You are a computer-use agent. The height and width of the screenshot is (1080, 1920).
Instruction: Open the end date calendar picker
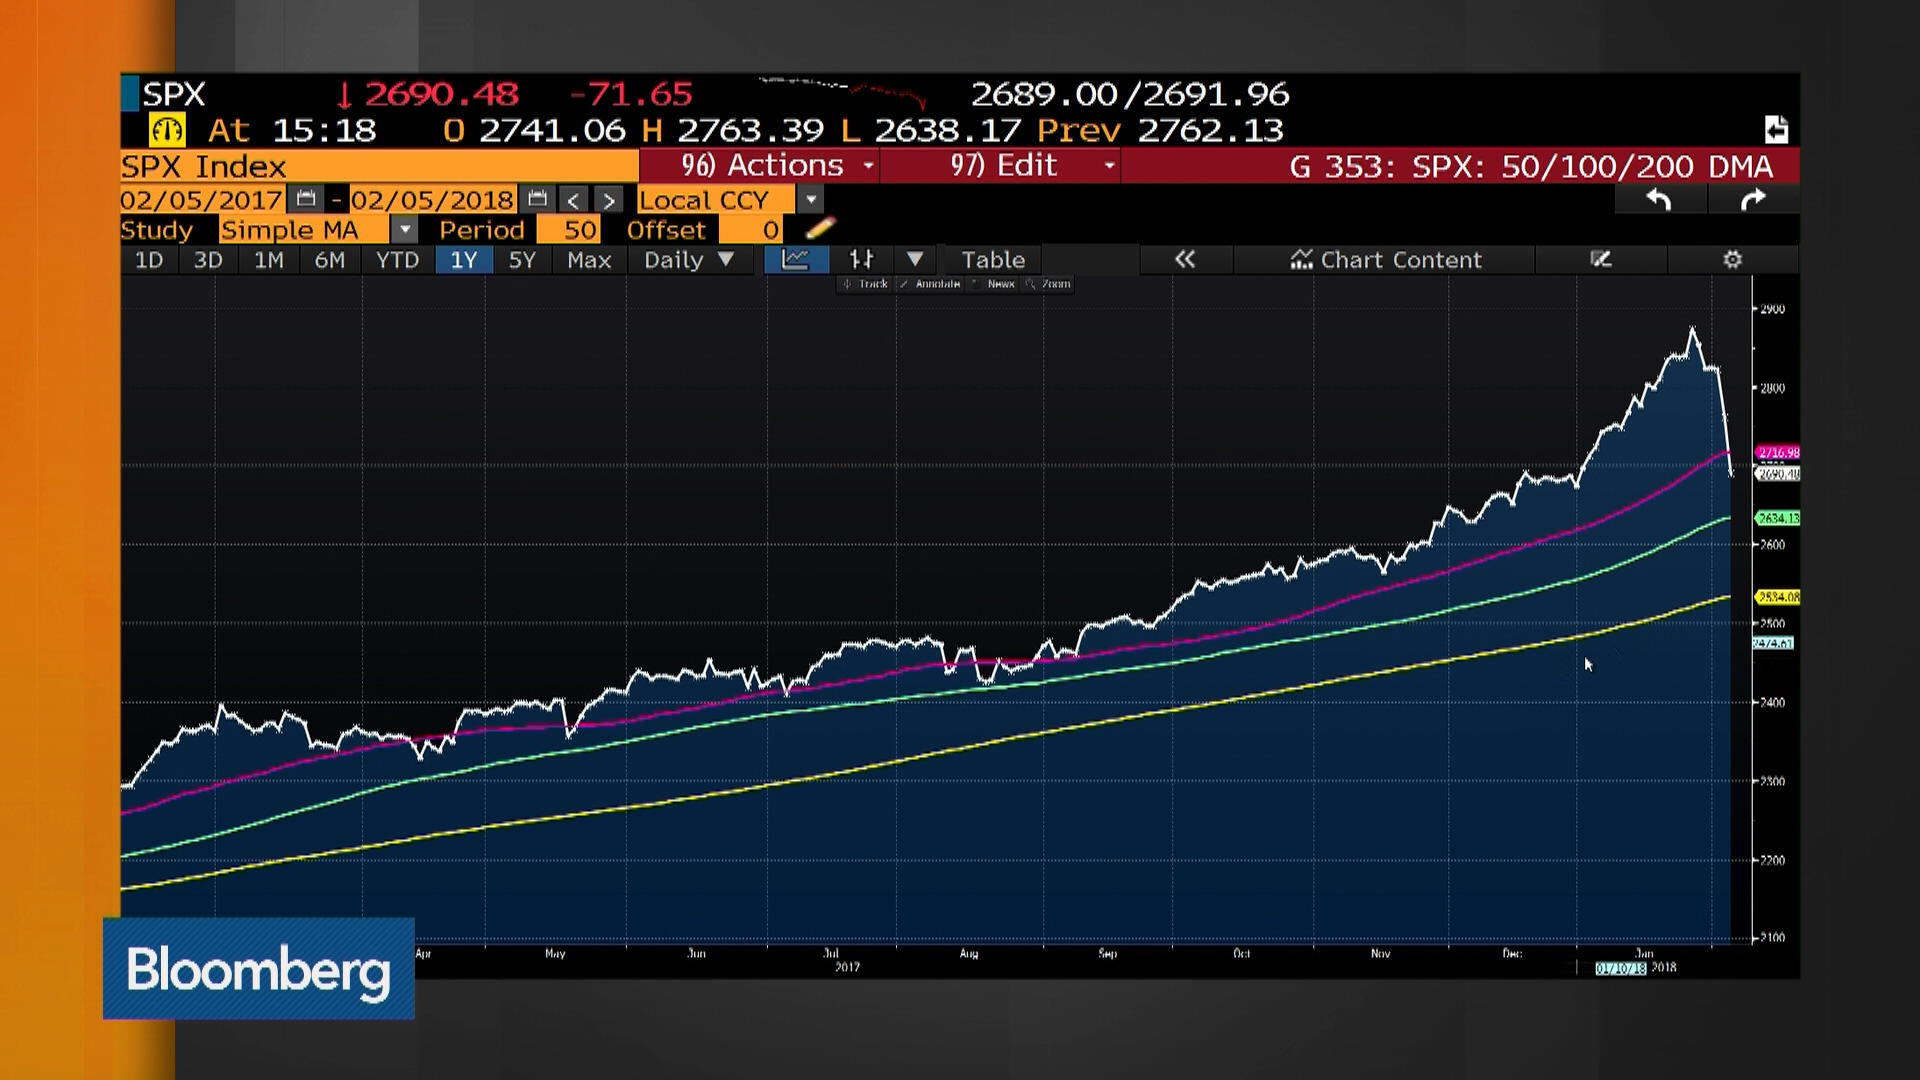pos(537,199)
